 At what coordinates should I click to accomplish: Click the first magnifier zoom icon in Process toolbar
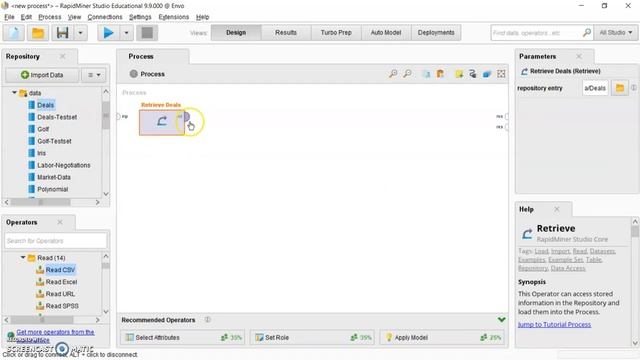[x=393, y=74]
